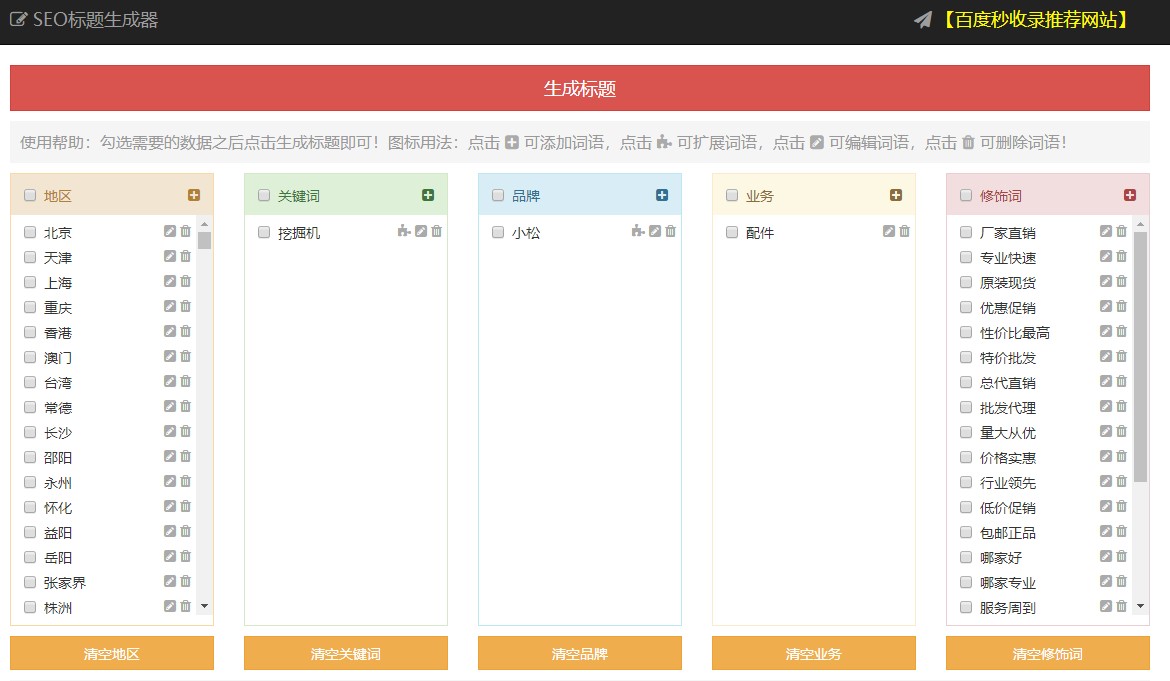
Task: Check the 北京 checkbox
Action: pos(29,231)
